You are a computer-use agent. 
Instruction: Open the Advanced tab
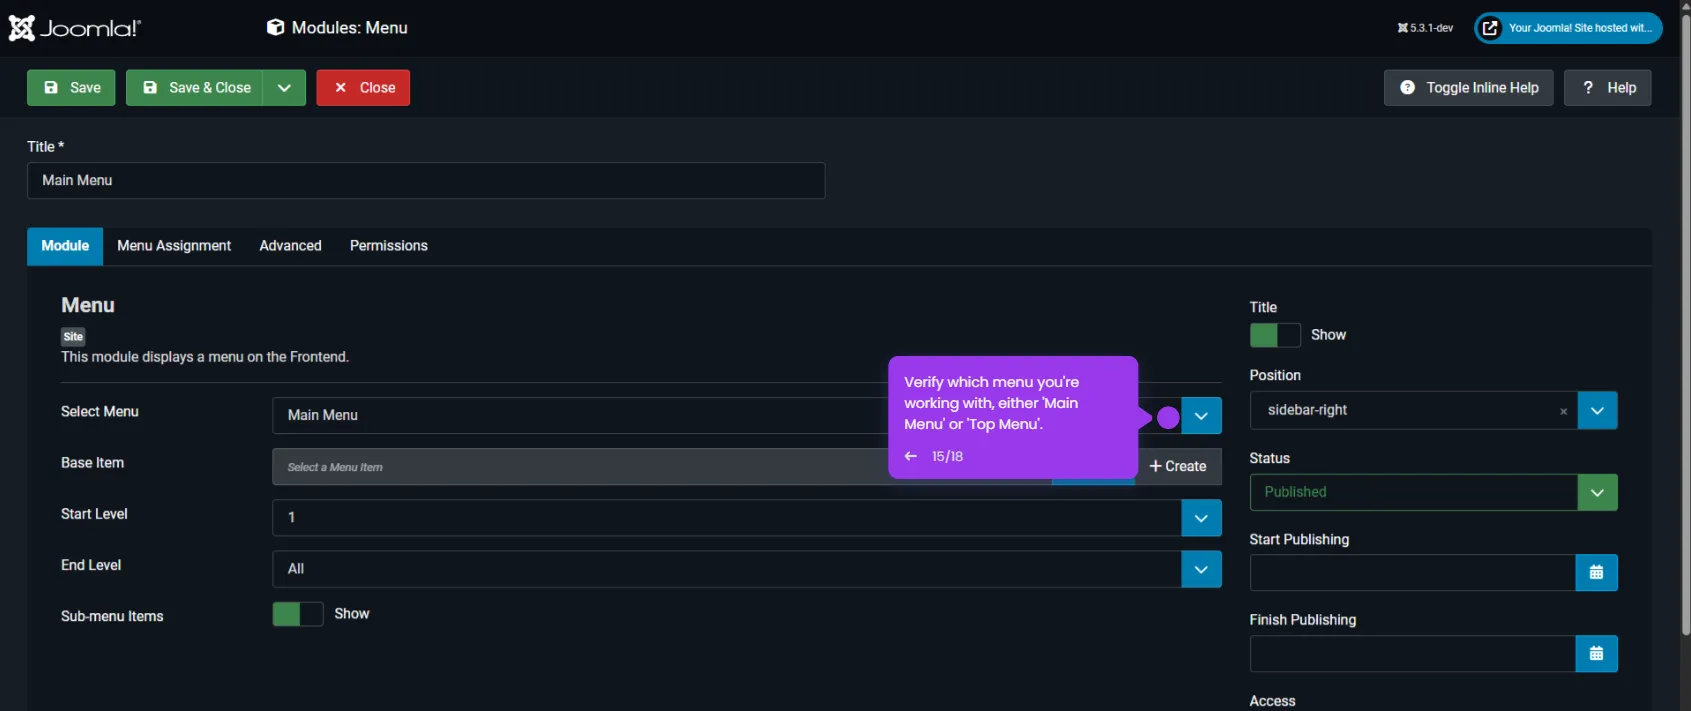click(290, 246)
